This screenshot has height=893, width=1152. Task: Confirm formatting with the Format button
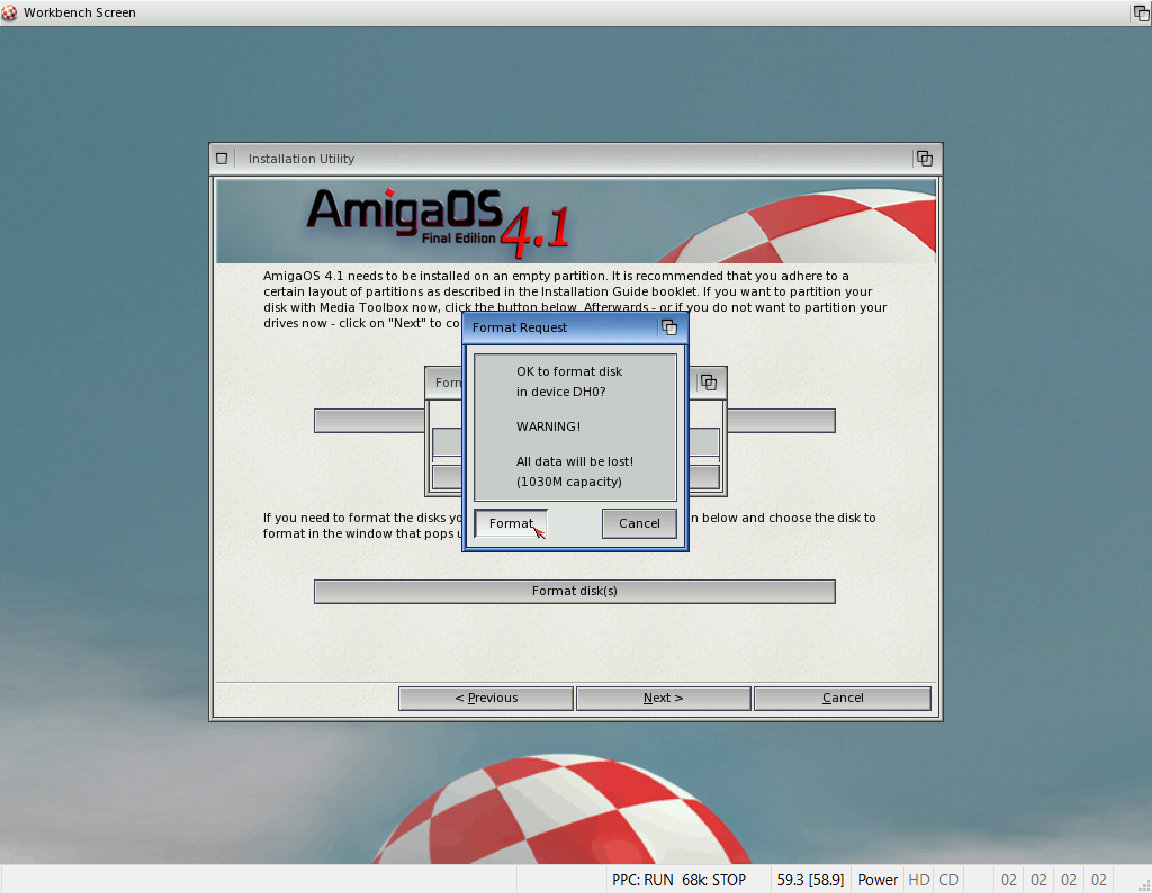pos(511,524)
